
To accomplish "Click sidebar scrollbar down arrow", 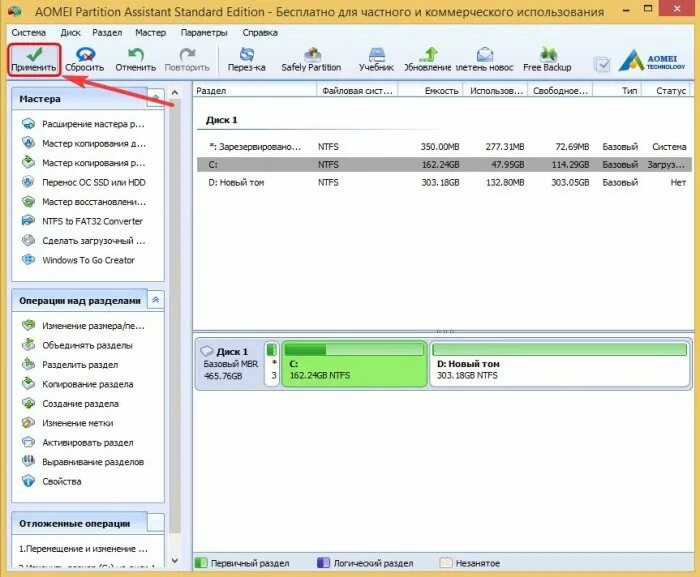I will [x=175, y=560].
